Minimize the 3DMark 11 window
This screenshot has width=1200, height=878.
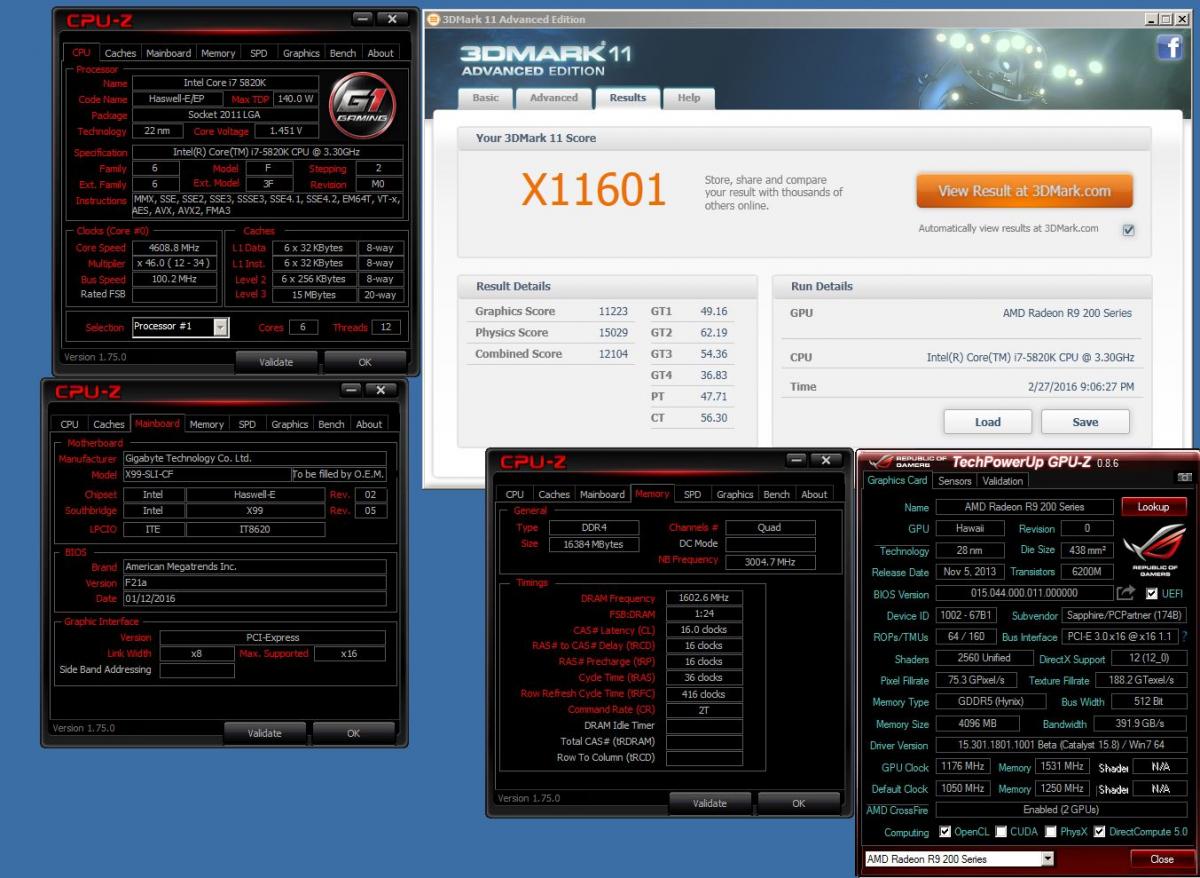tap(1152, 19)
